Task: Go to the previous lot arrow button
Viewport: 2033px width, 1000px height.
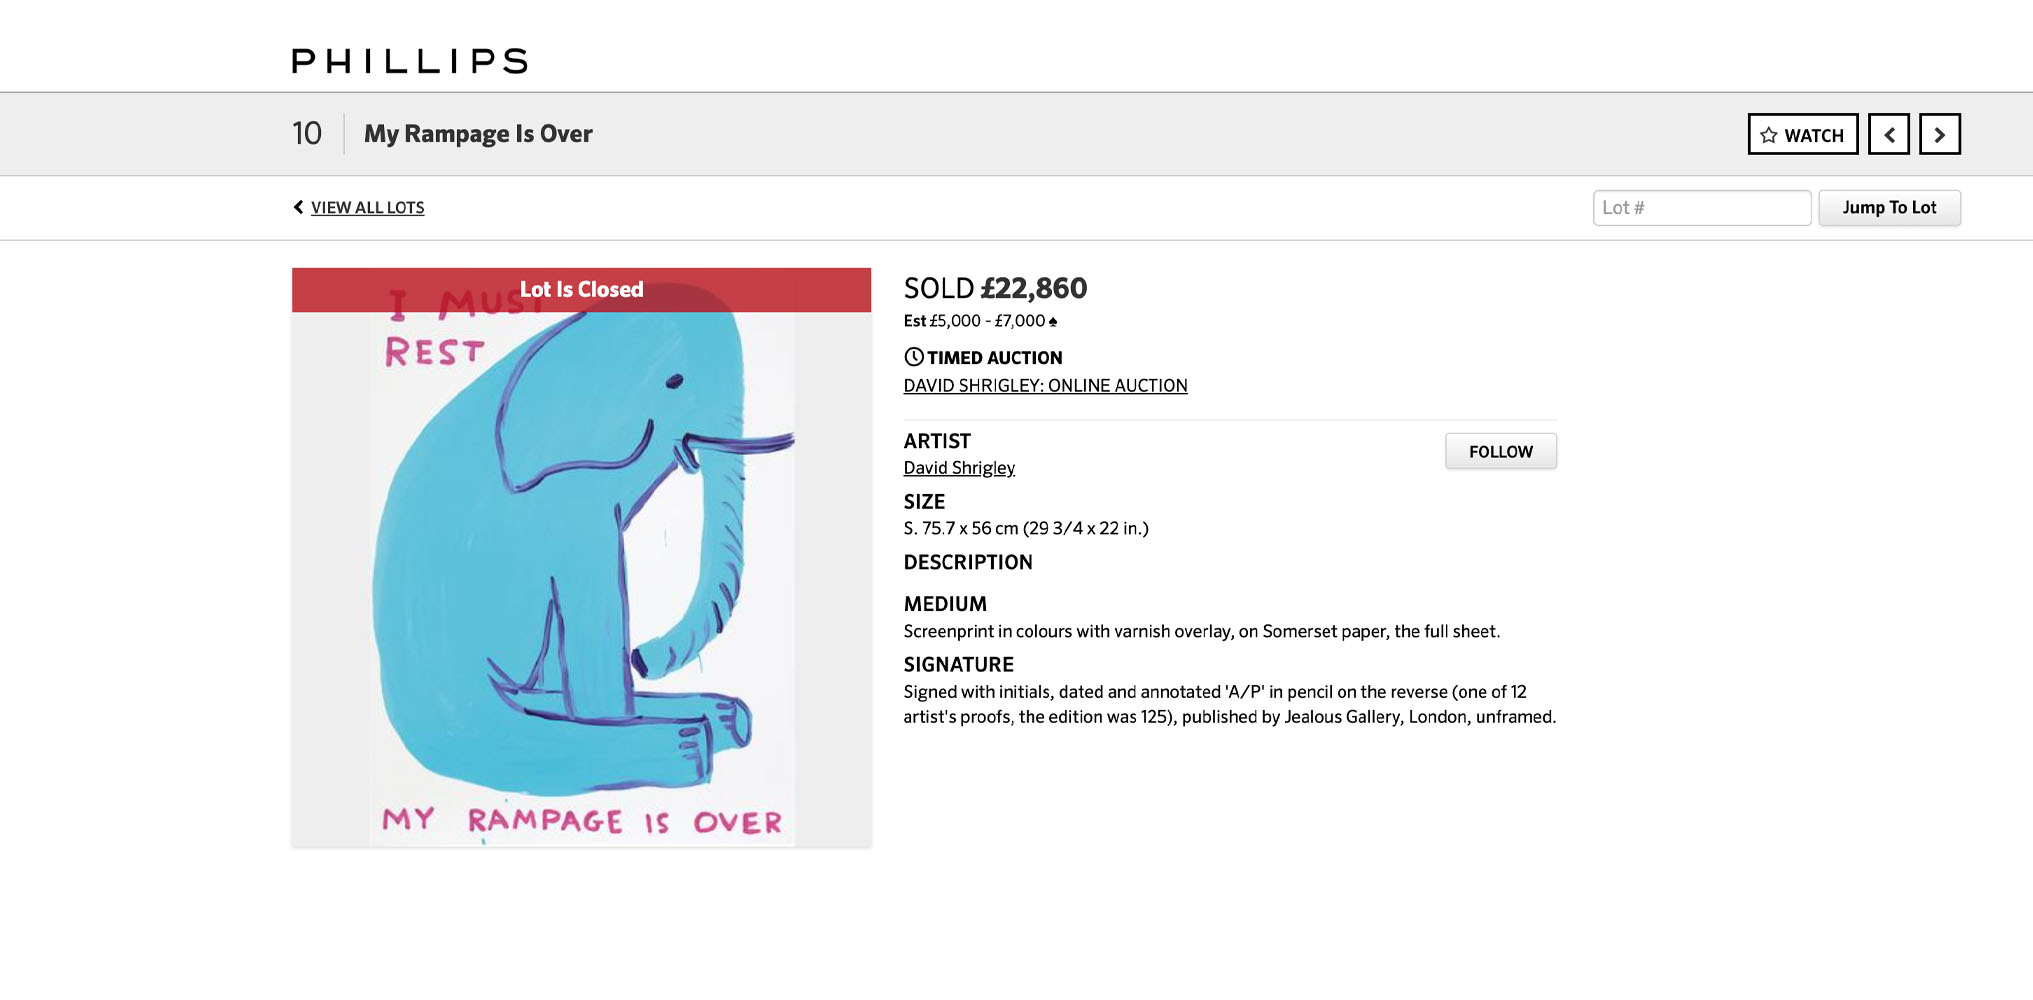Action: [x=1889, y=134]
